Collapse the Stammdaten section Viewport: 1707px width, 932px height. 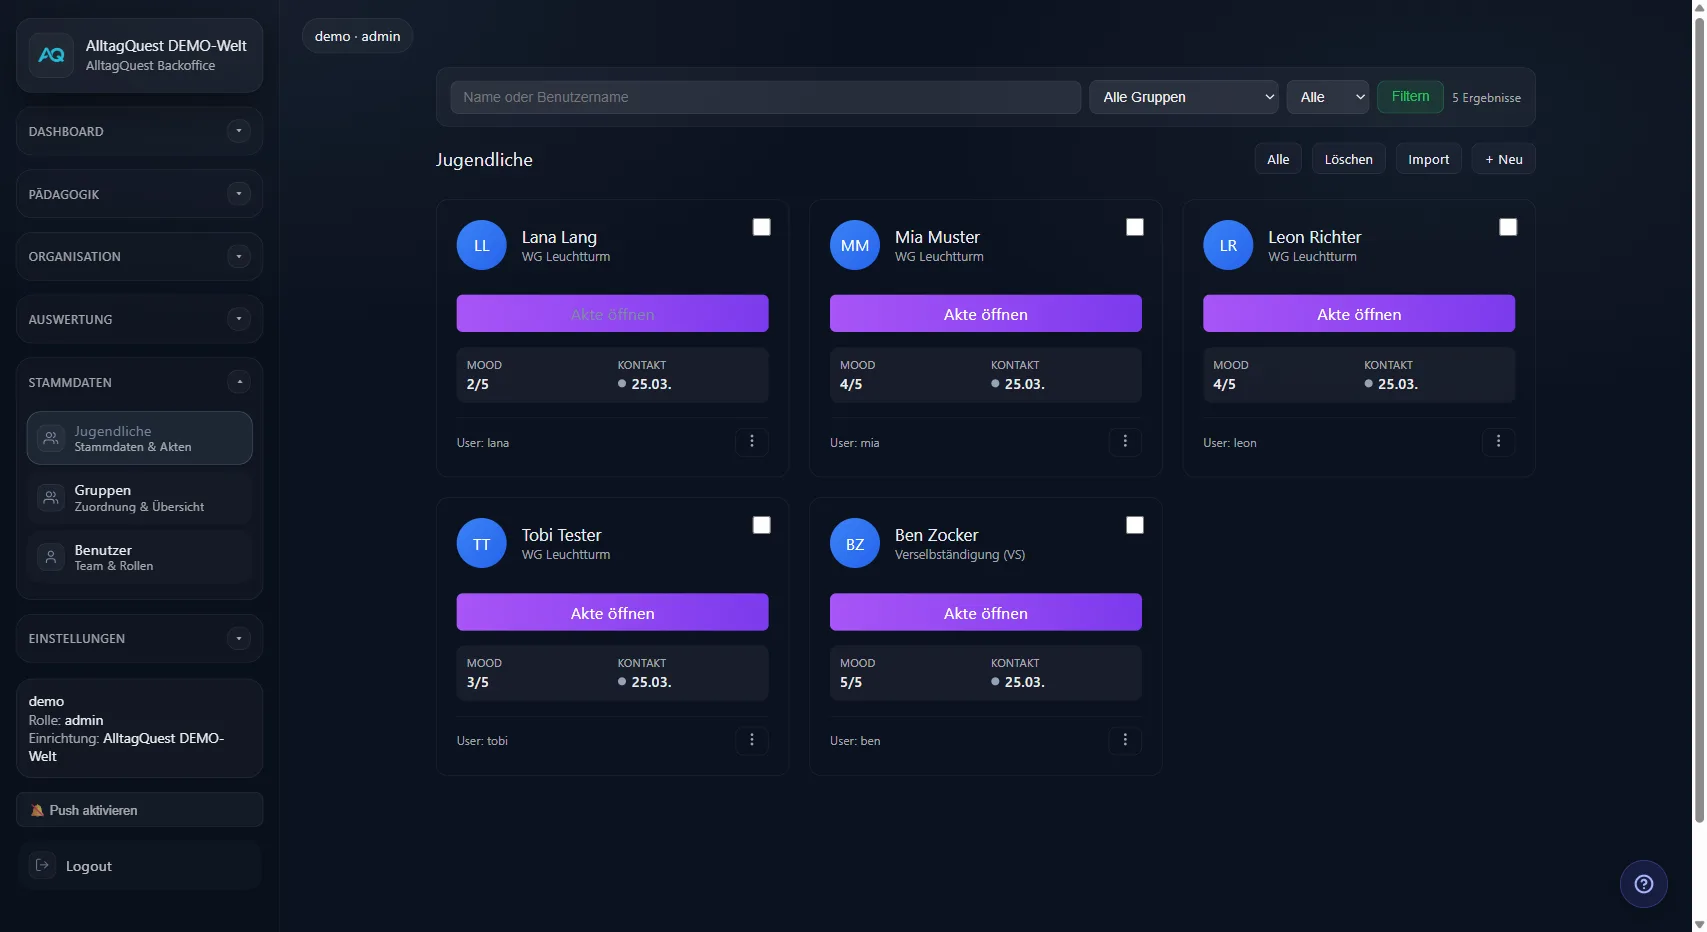(x=239, y=382)
